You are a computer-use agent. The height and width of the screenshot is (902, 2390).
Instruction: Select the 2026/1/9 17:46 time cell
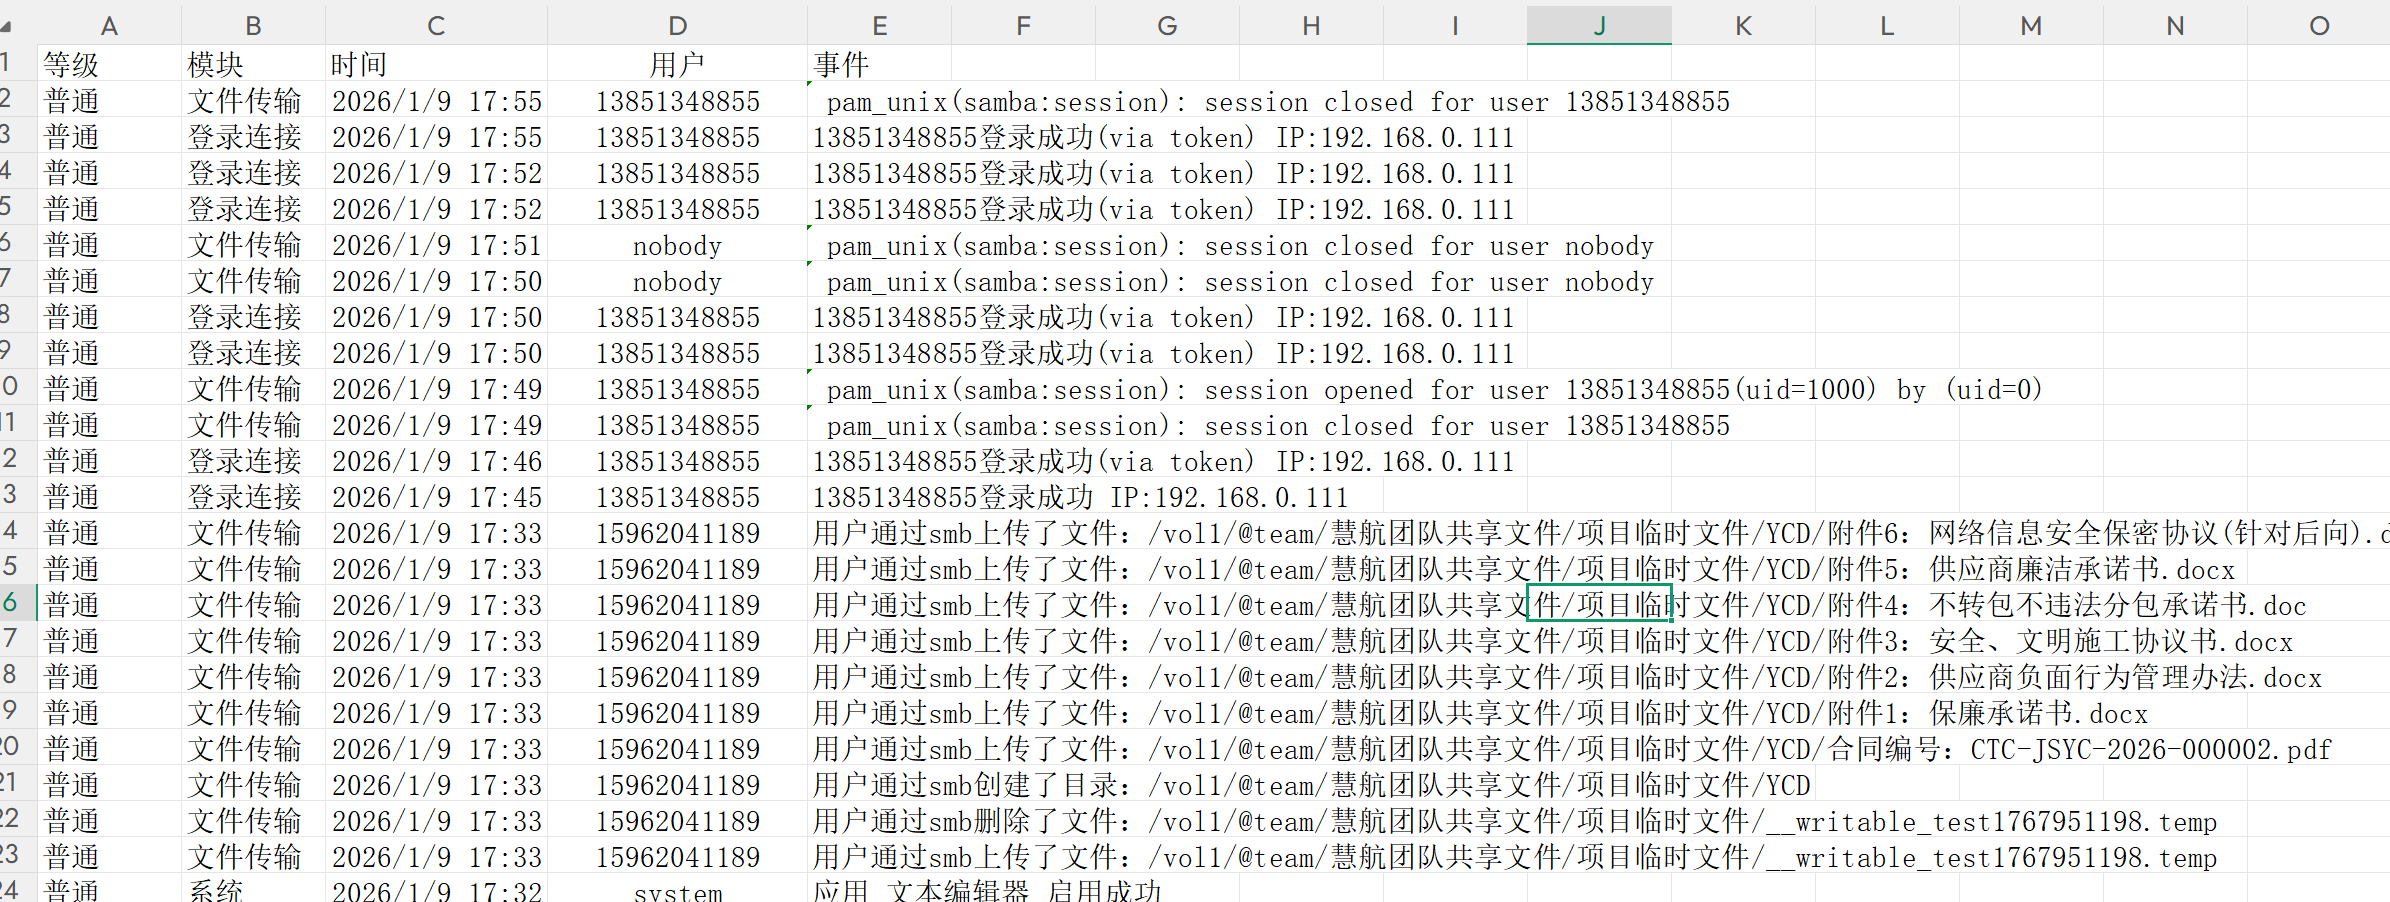click(436, 461)
